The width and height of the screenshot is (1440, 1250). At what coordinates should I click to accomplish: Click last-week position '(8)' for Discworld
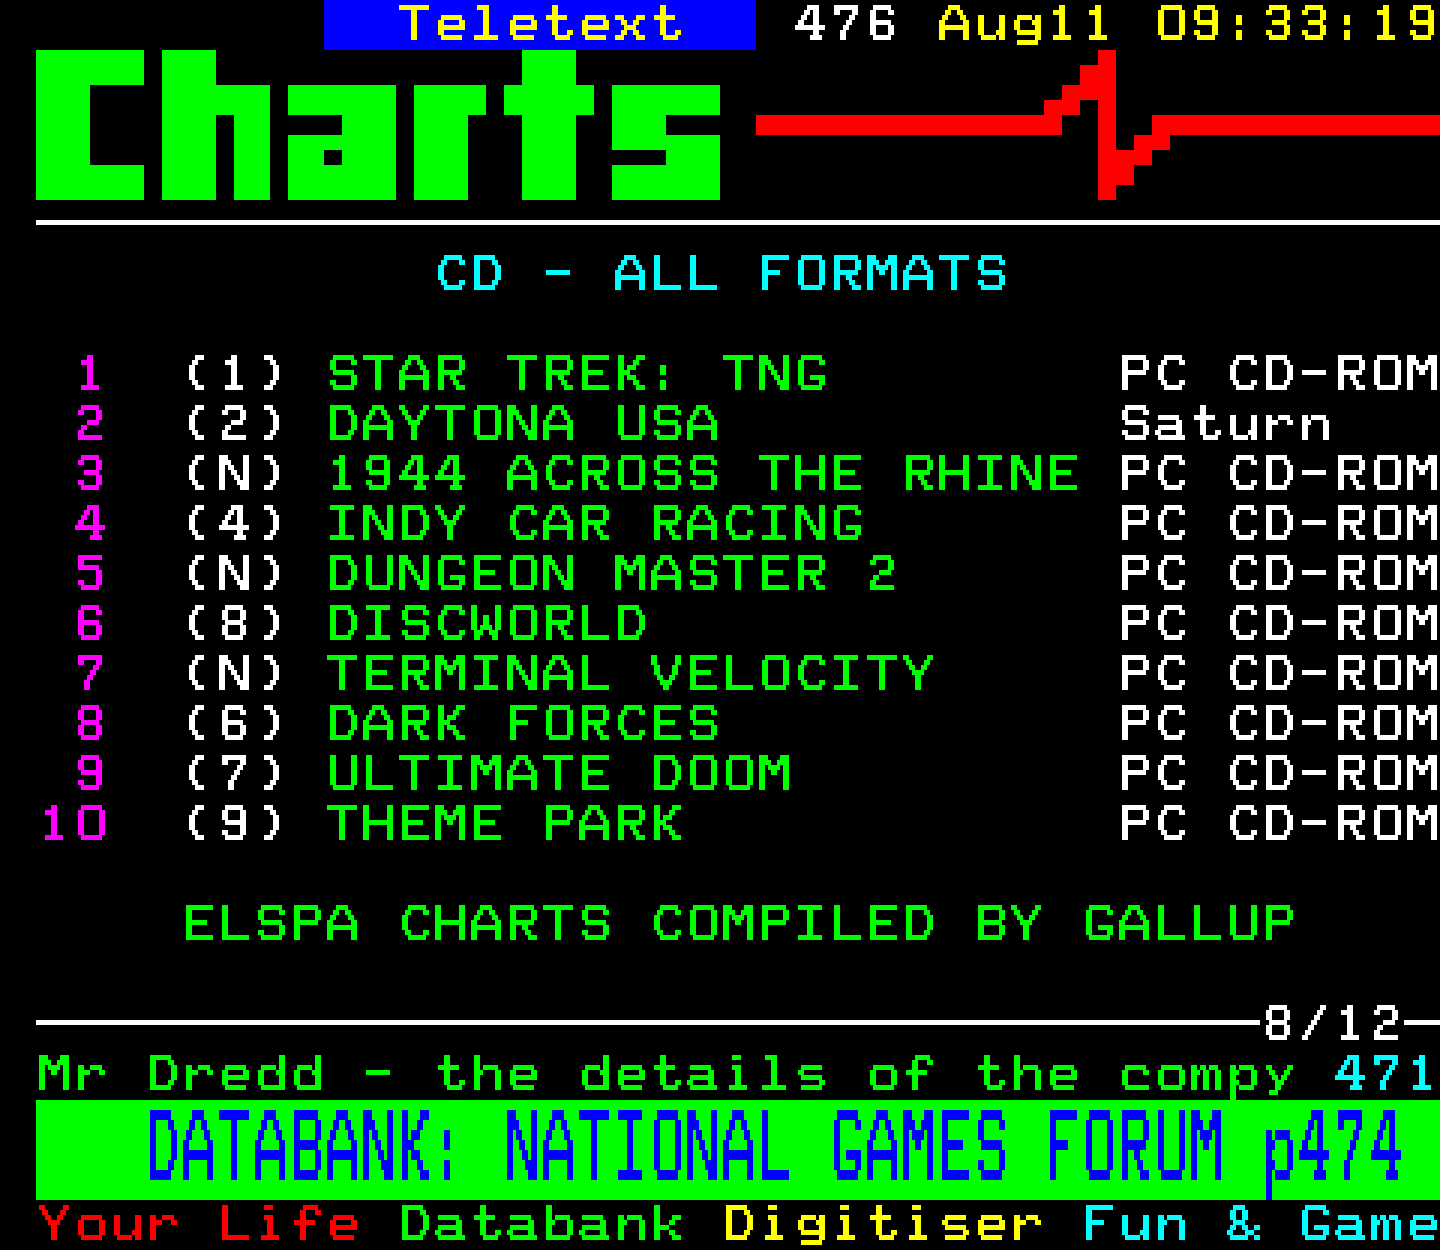click(x=235, y=624)
